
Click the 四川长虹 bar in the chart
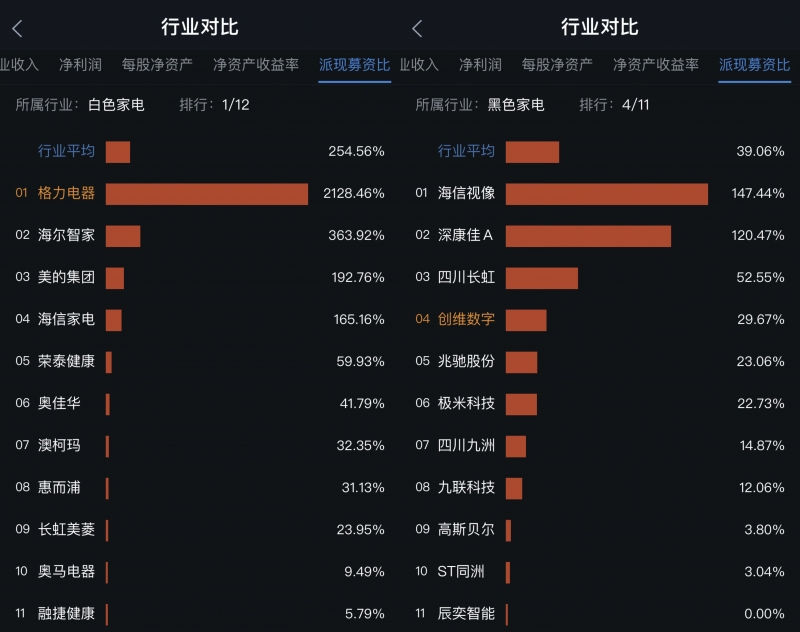[541, 278]
